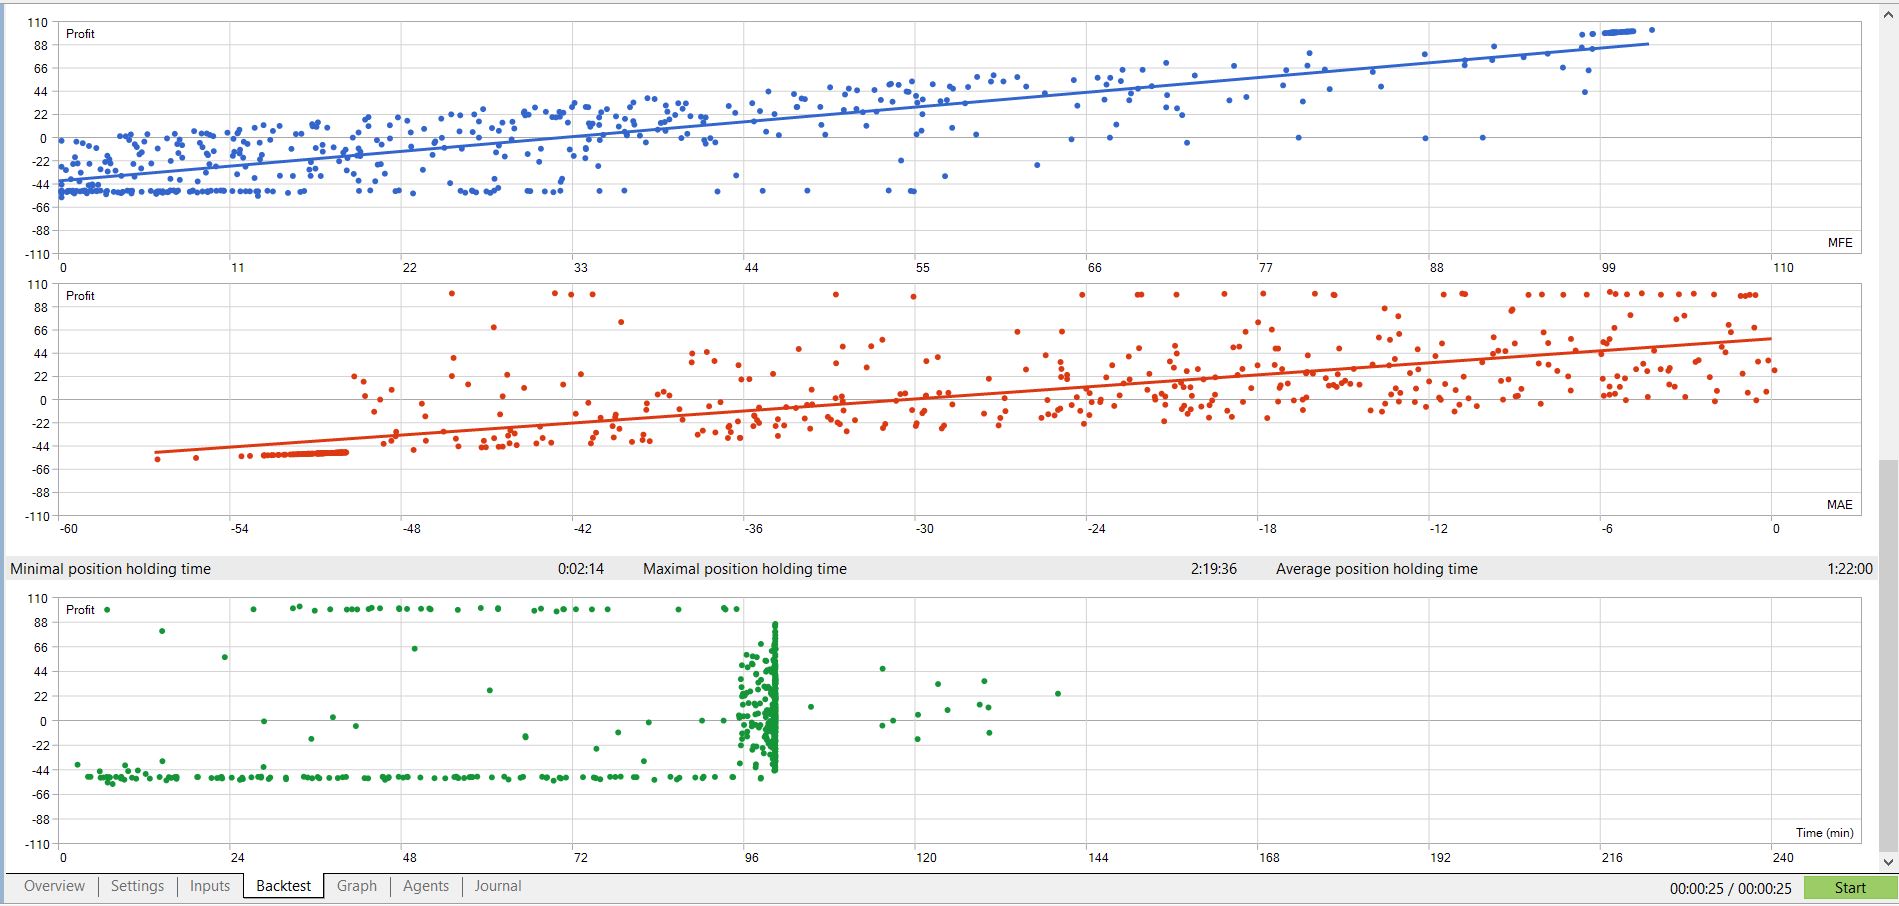View the Journal tab
This screenshot has width=1899, height=906.
coord(498,886)
